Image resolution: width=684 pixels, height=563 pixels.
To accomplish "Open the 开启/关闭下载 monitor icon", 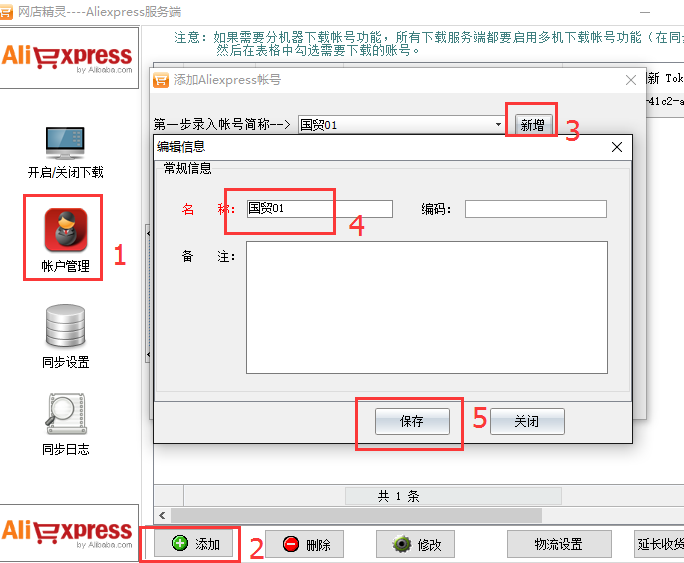I will pyautogui.click(x=65, y=143).
